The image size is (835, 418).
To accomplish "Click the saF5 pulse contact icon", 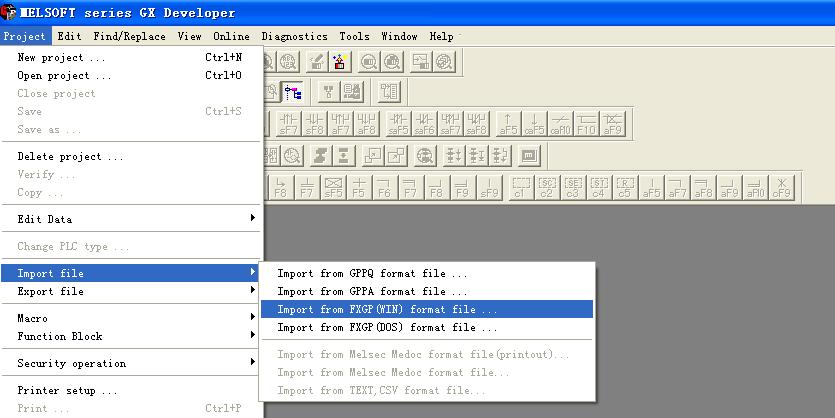I will coord(398,123).
